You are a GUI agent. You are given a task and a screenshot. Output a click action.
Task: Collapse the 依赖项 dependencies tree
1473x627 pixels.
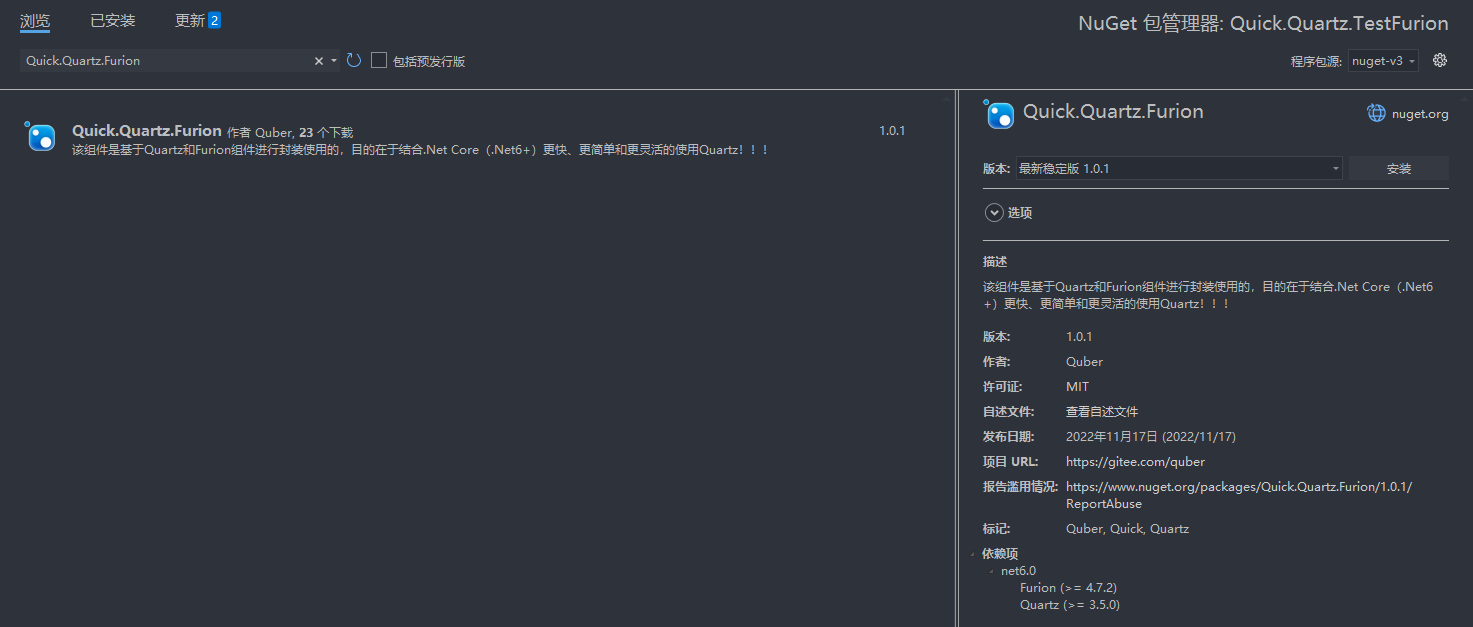coord(972,554)
